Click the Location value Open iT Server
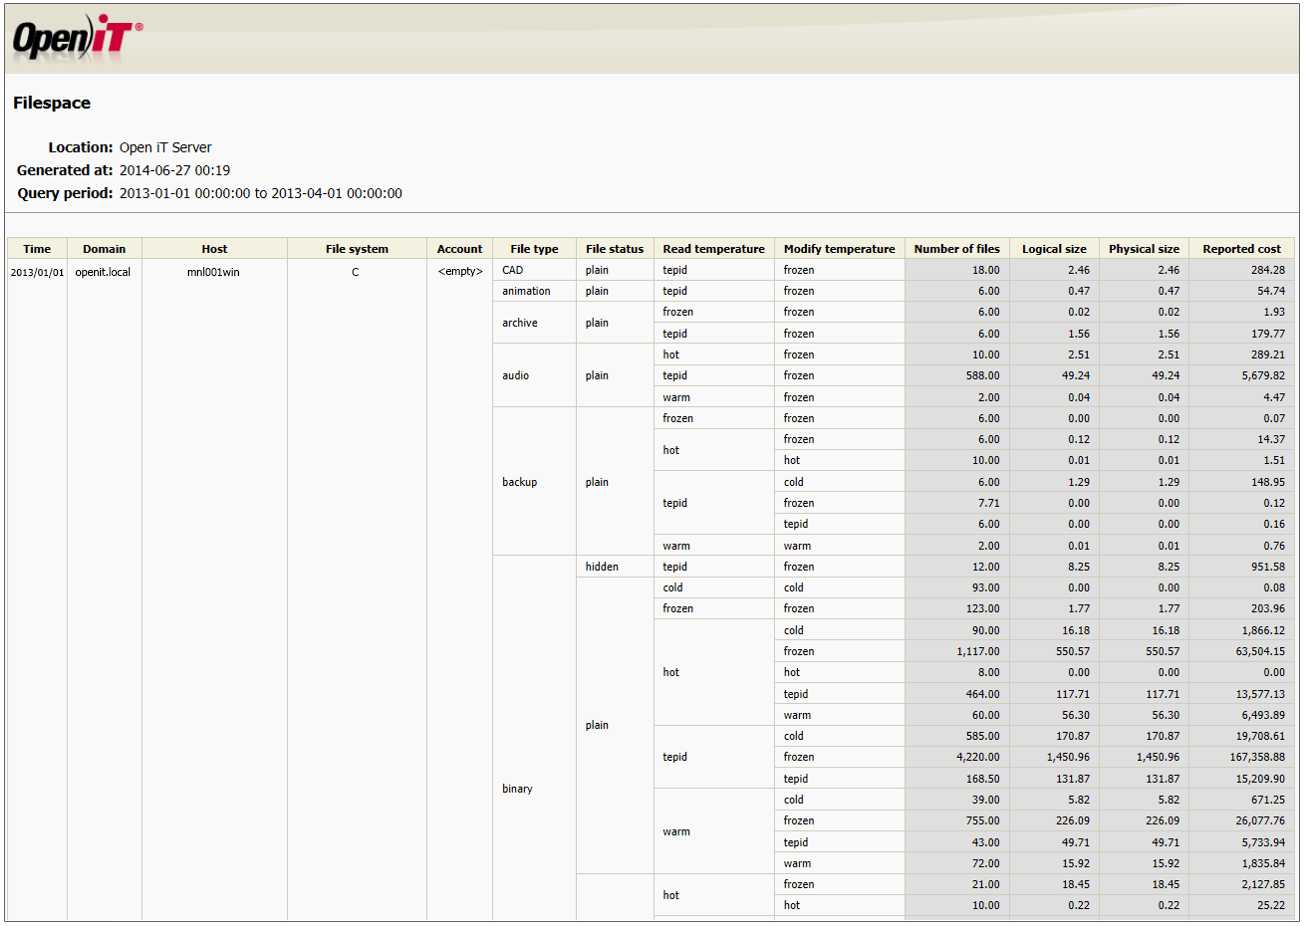The image size is (1304, 926). pyautogui.click(x=166, y=147)
